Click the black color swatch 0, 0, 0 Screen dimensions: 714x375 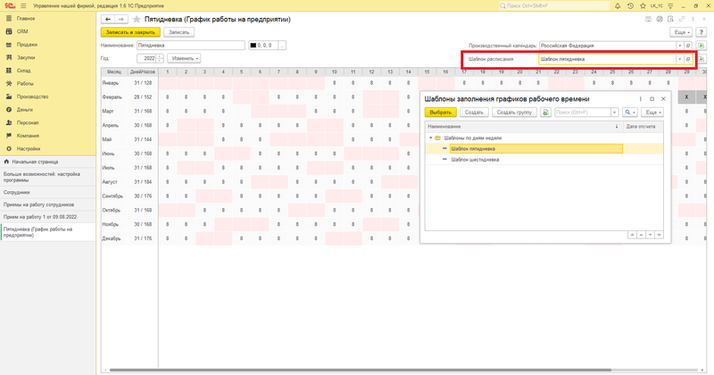click(253, 46)
